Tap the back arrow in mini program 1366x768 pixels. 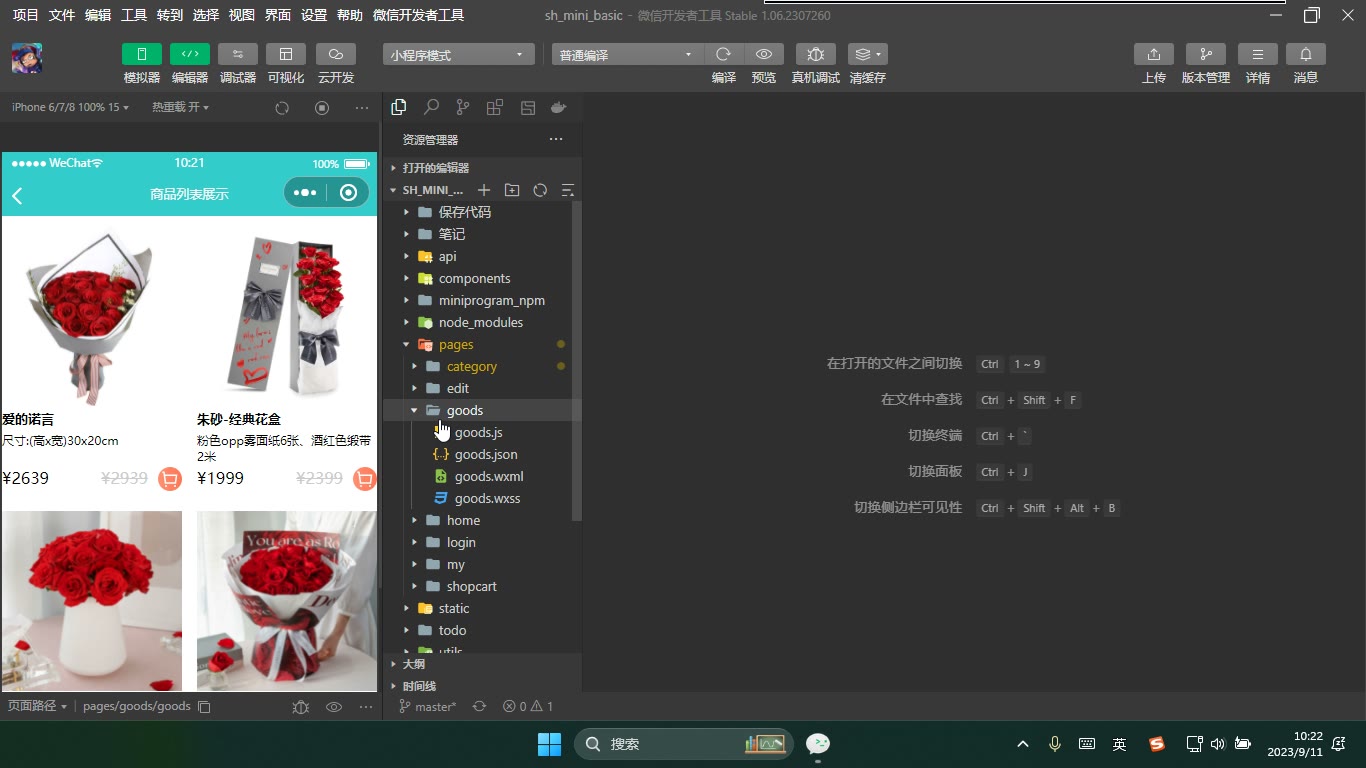click(x=17, y=195)
